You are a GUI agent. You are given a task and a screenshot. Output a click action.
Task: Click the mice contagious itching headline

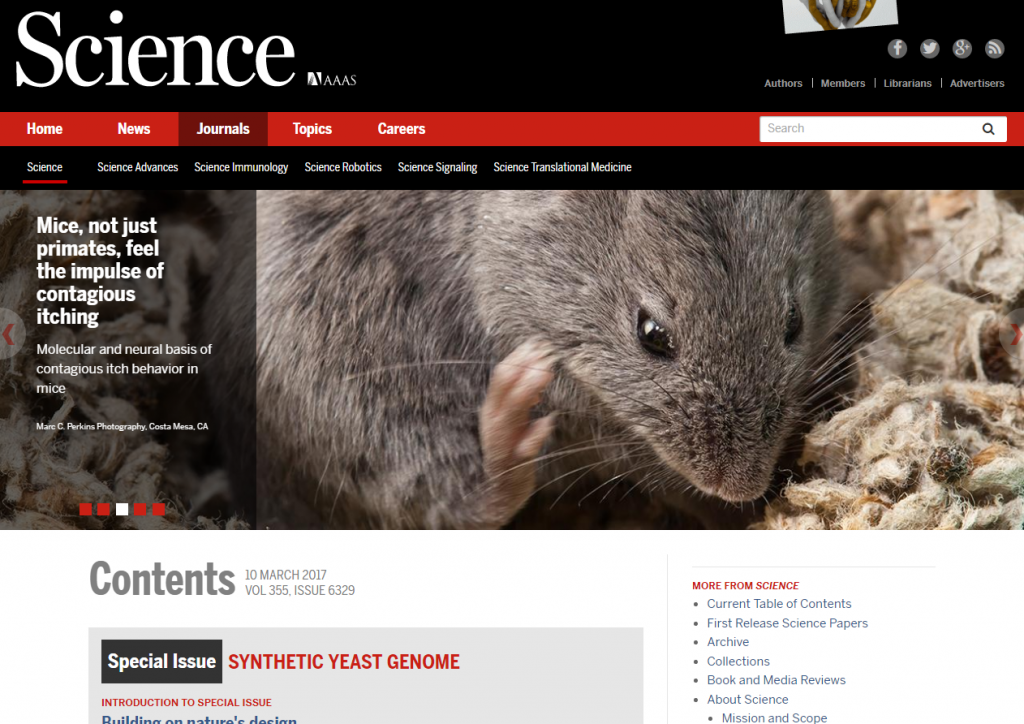pos(100,271)
